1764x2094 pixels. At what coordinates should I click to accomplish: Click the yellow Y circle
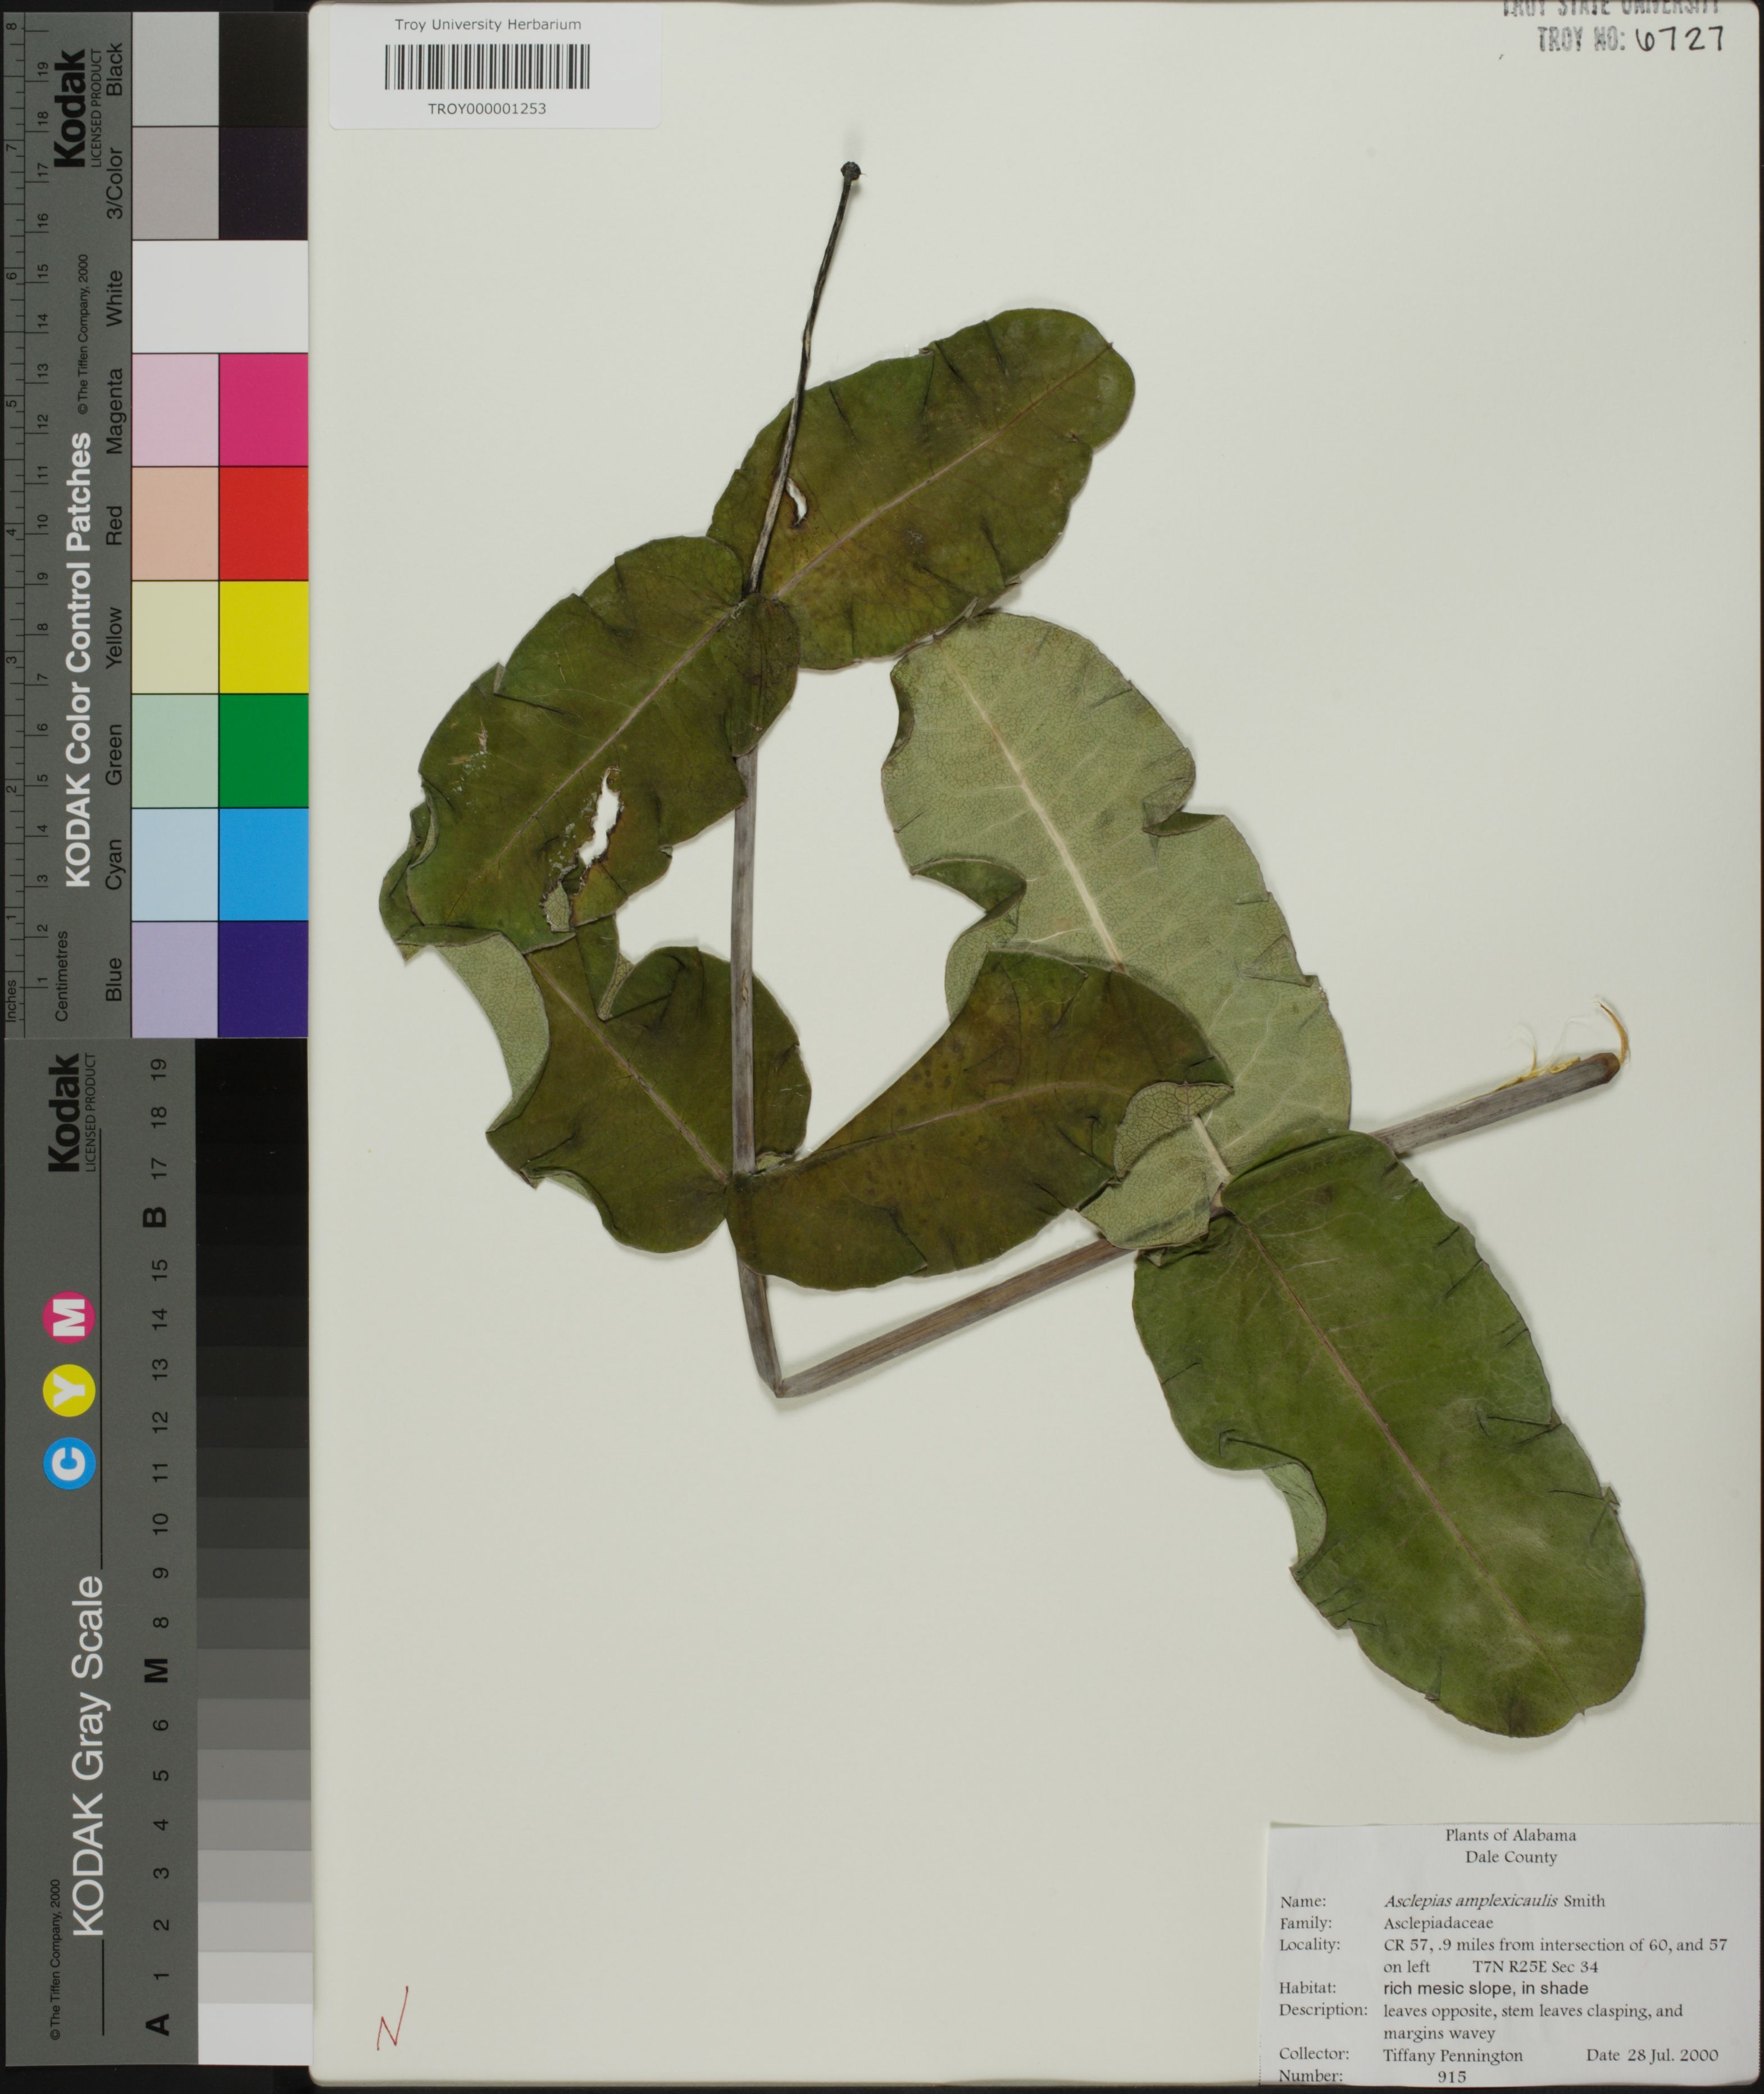click(x=70, y=1389)
